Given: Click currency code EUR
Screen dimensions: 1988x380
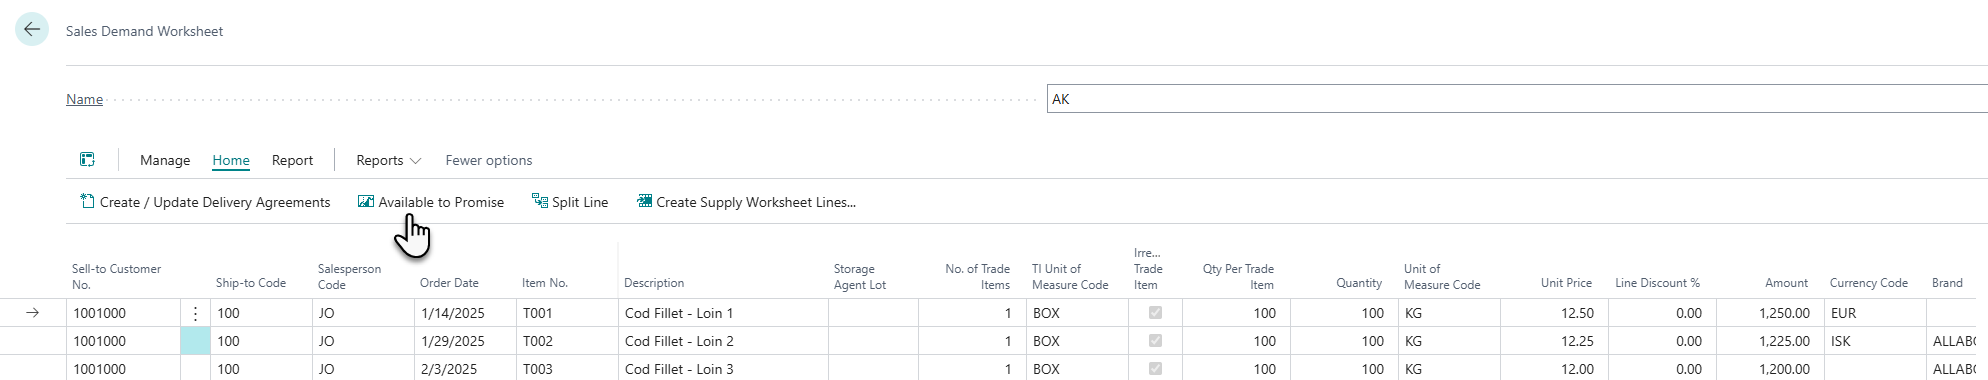Looking at the screenshot, I should [1874, 313].
